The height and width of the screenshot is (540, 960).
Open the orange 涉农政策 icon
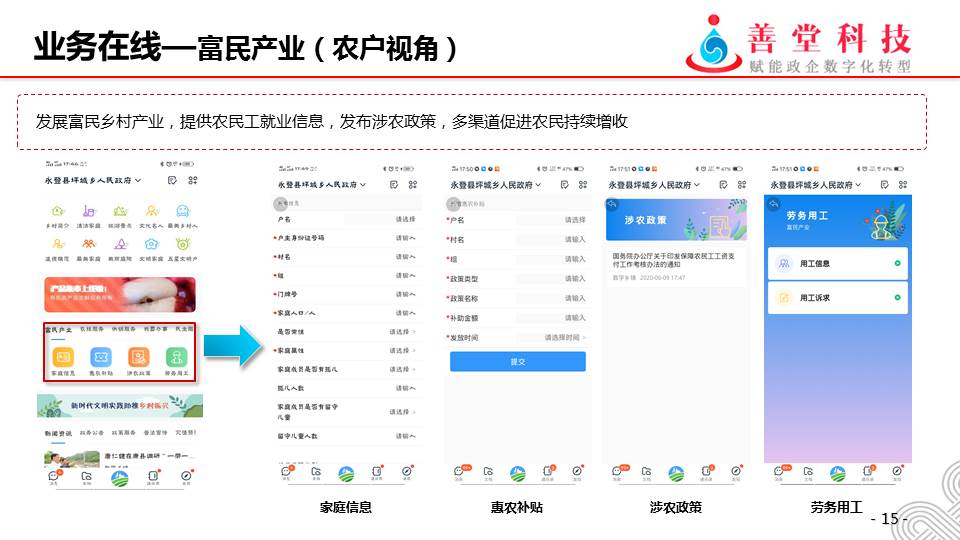click(138, 357)
